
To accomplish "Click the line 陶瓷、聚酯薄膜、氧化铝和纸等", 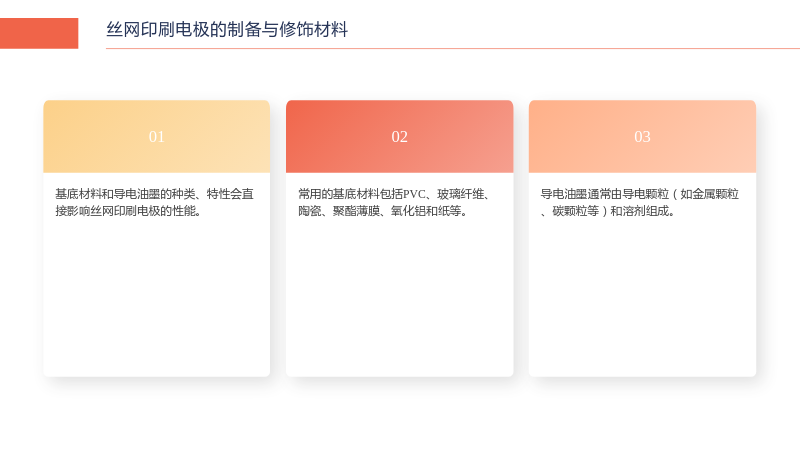I will click(383, 211).
